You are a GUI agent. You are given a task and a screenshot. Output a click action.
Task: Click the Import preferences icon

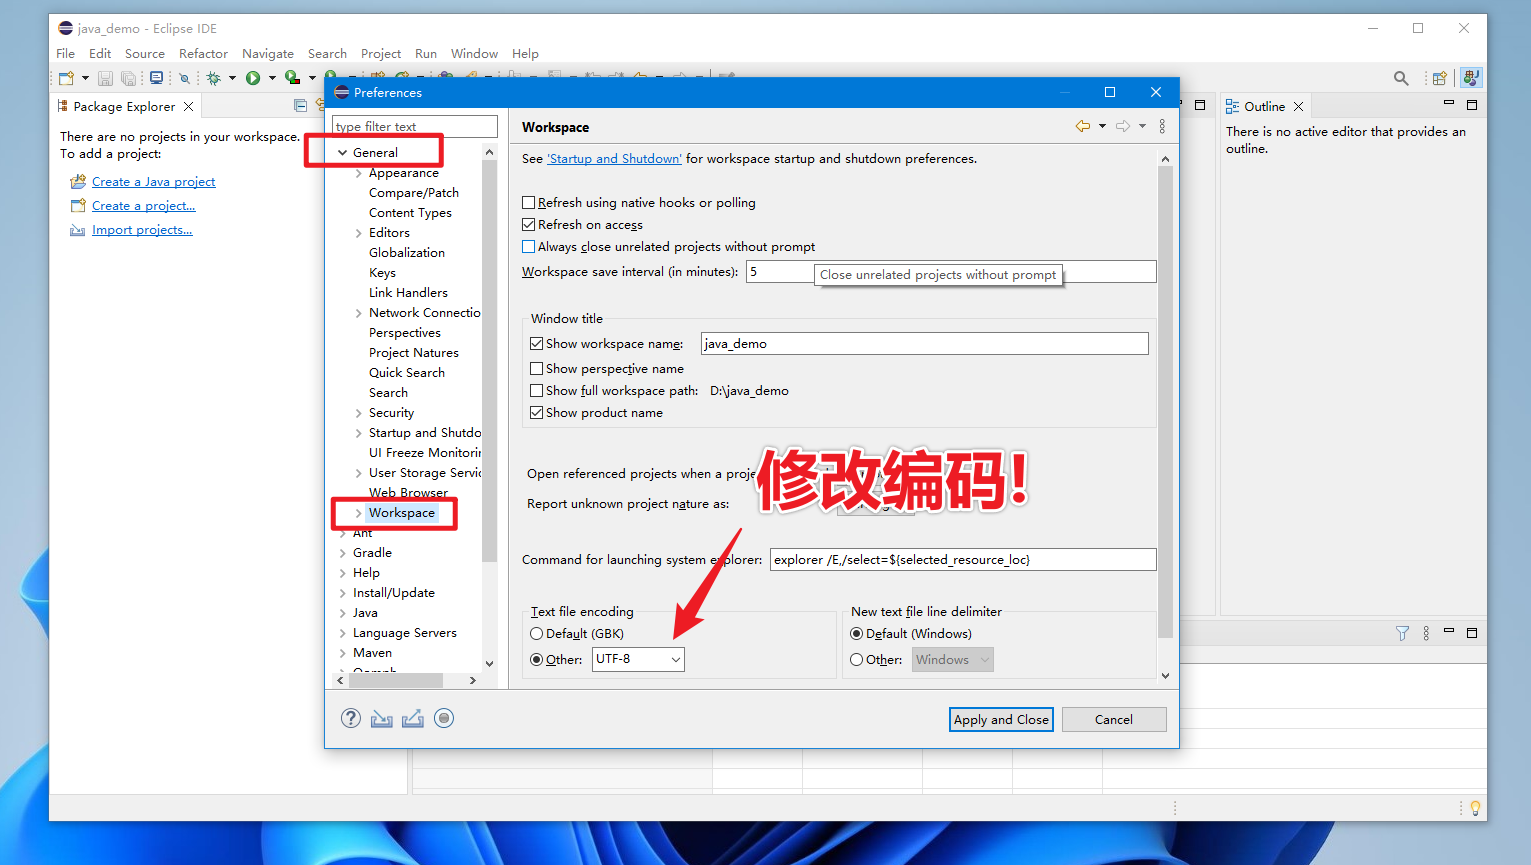tap(382, 718)
